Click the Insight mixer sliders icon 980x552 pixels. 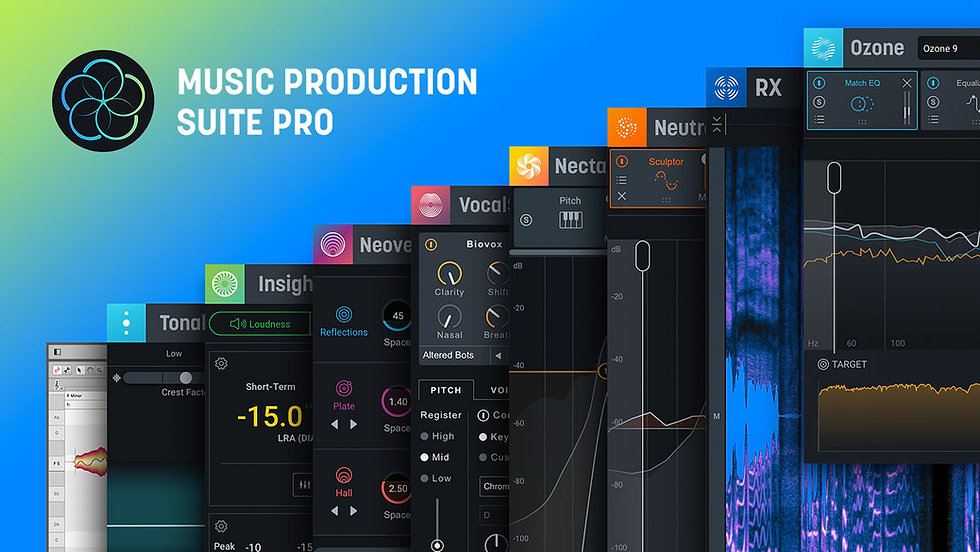coord(304,484)
